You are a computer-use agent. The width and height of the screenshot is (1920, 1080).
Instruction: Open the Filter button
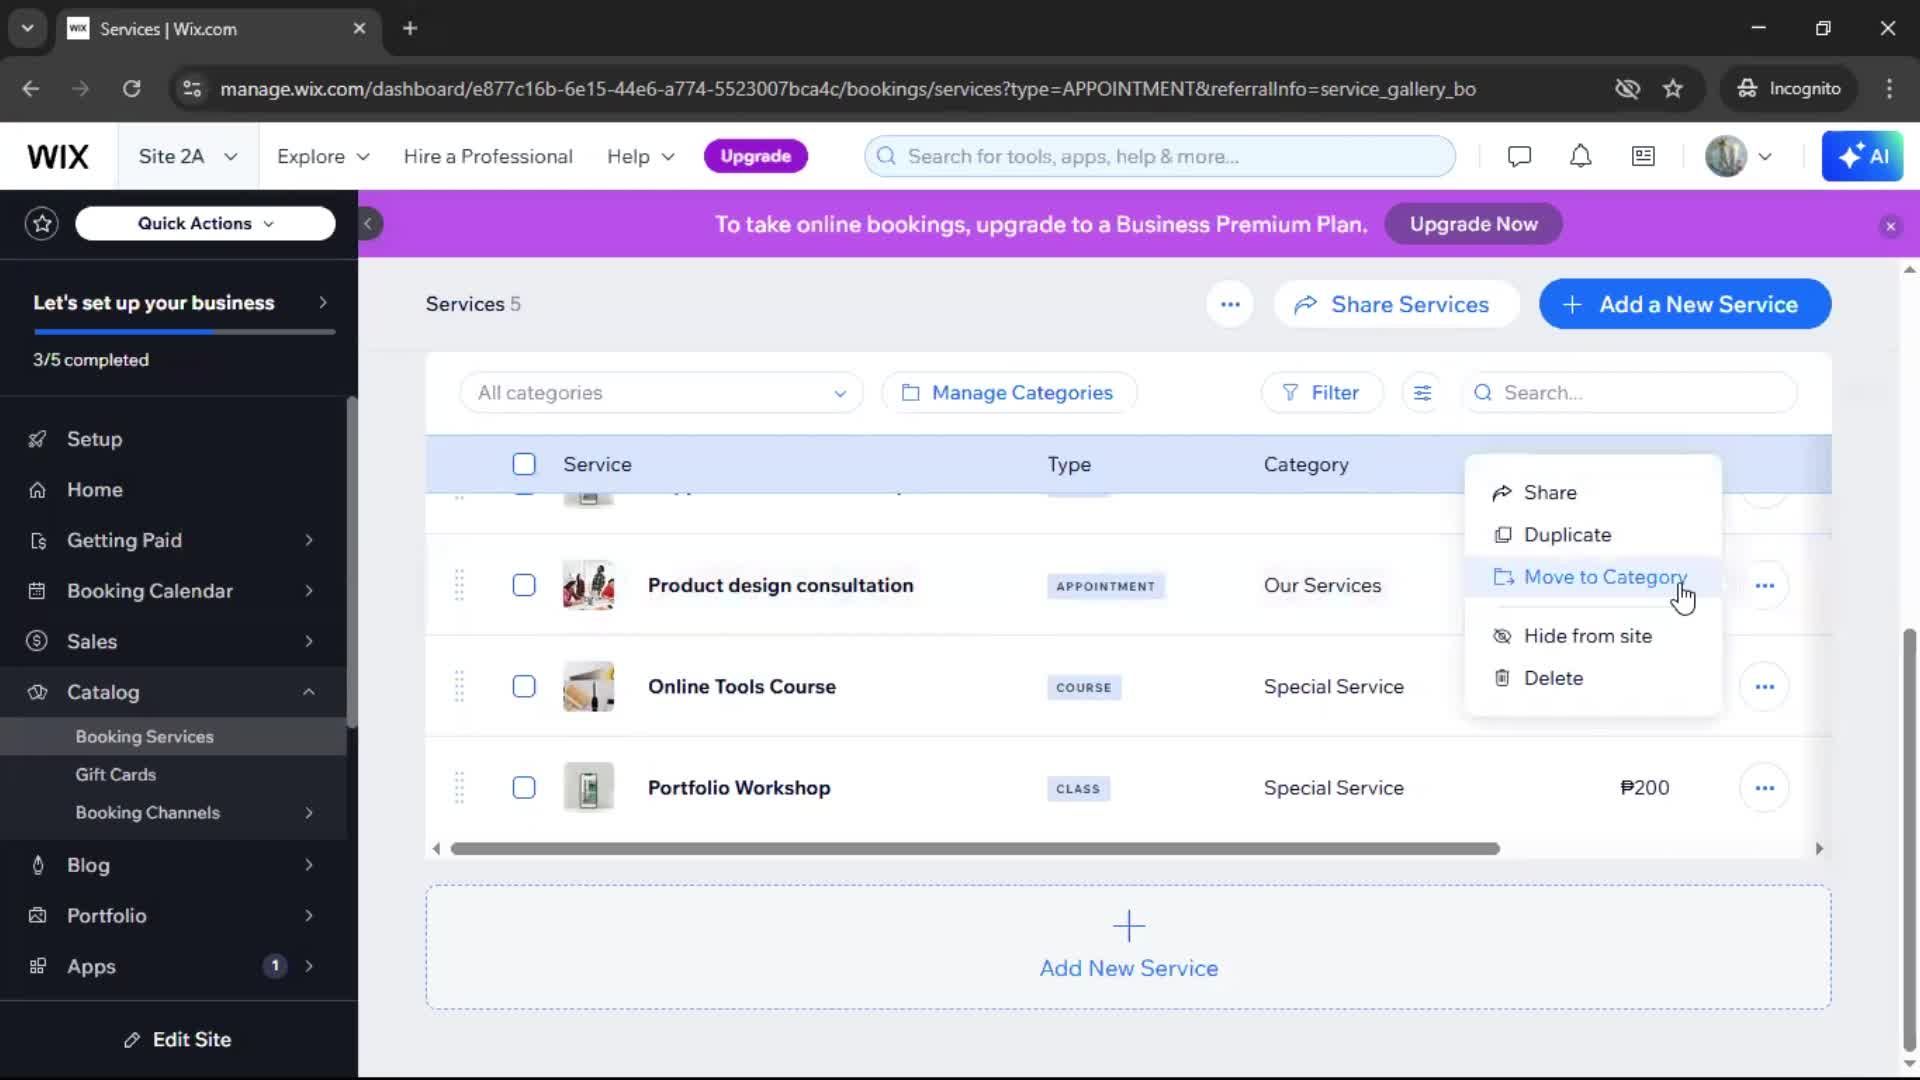[1322, 393]
